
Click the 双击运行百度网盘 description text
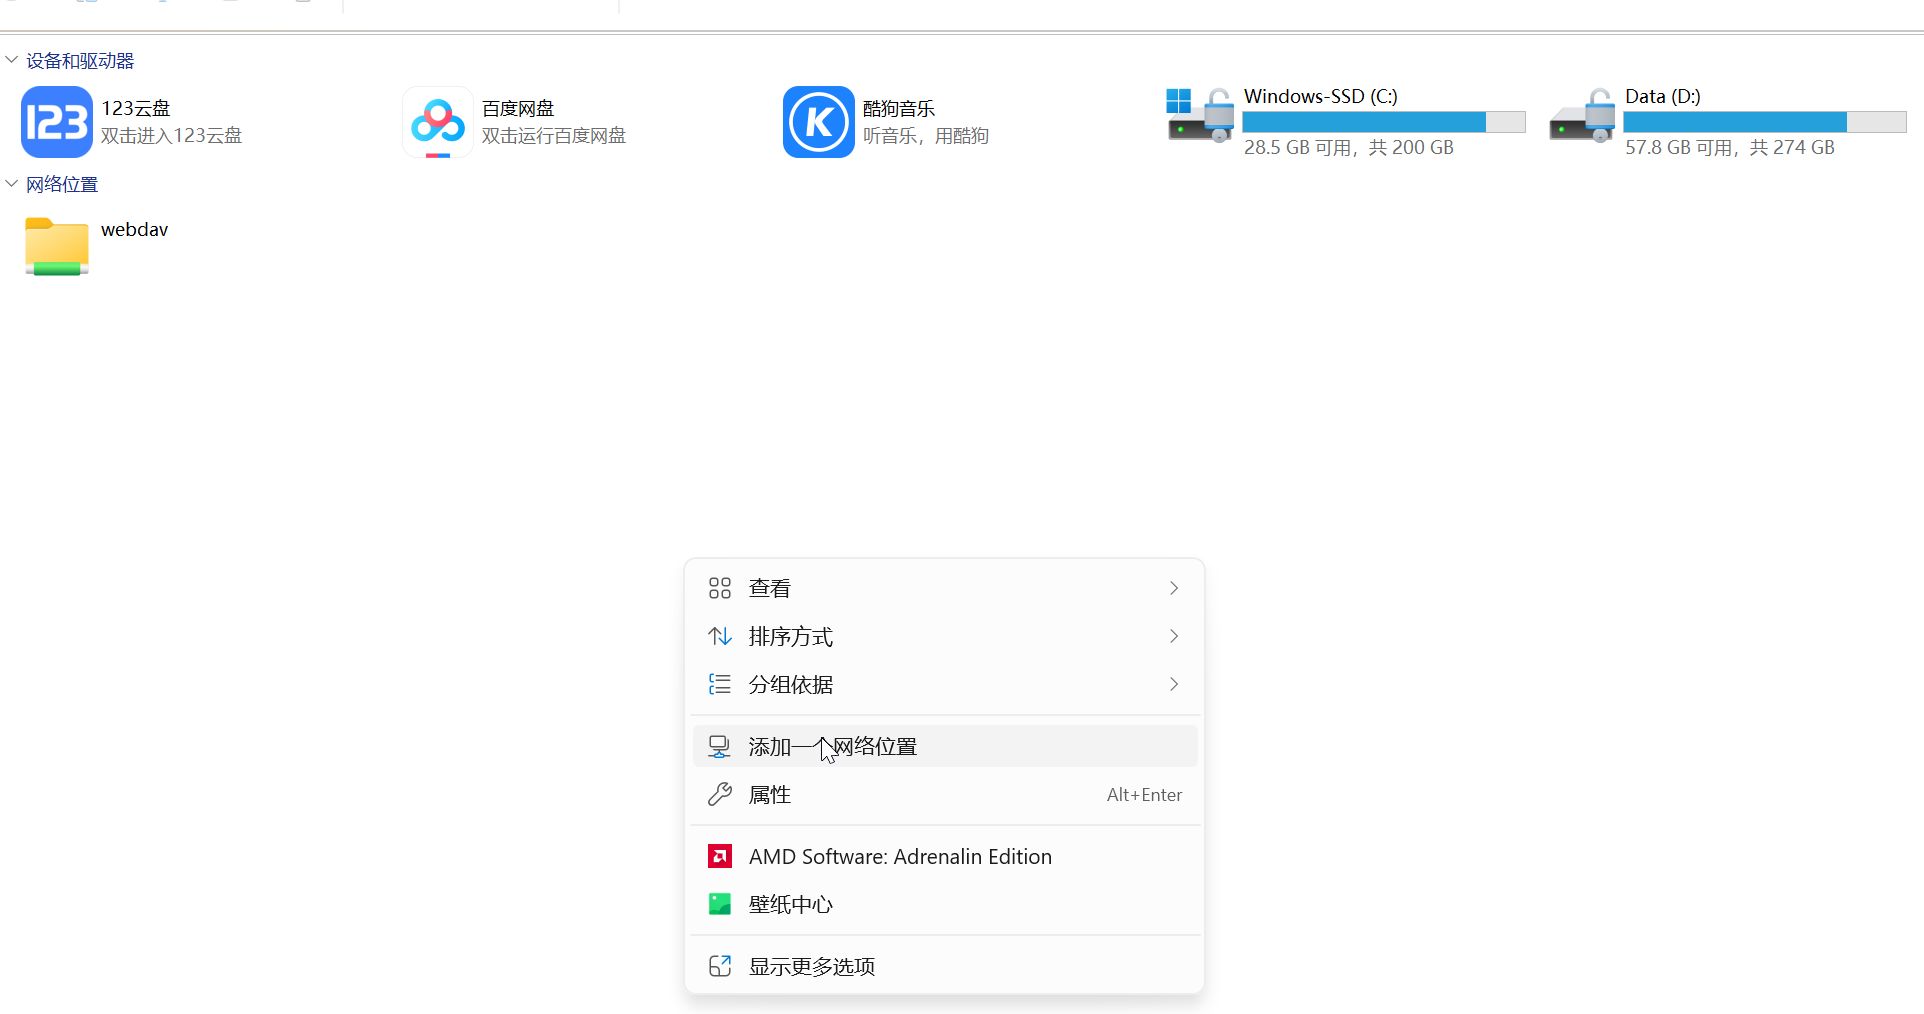(554, 136)
